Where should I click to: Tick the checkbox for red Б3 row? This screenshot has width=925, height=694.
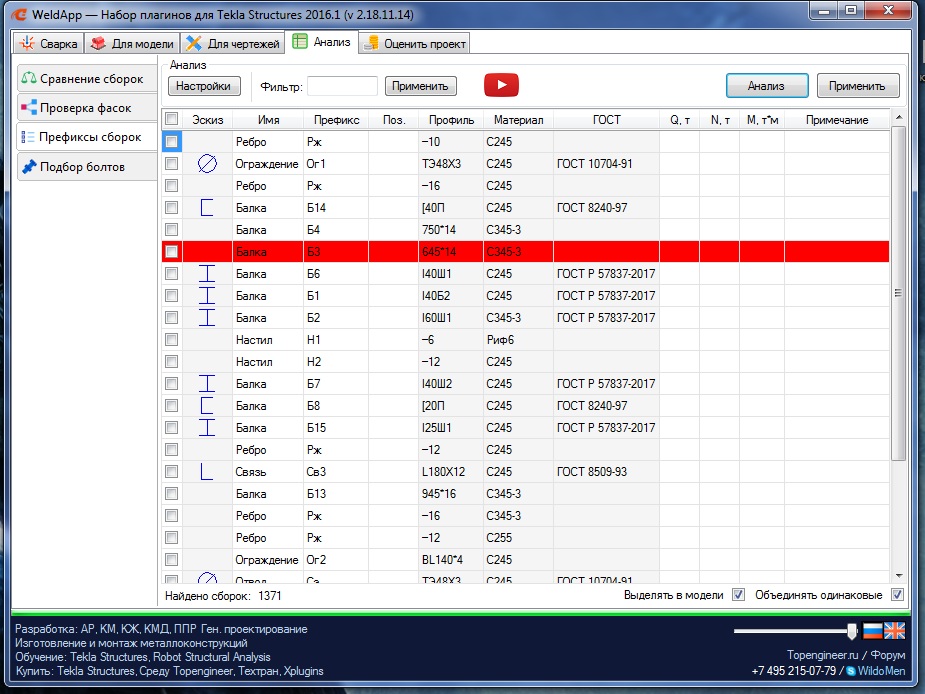(171, 252)
